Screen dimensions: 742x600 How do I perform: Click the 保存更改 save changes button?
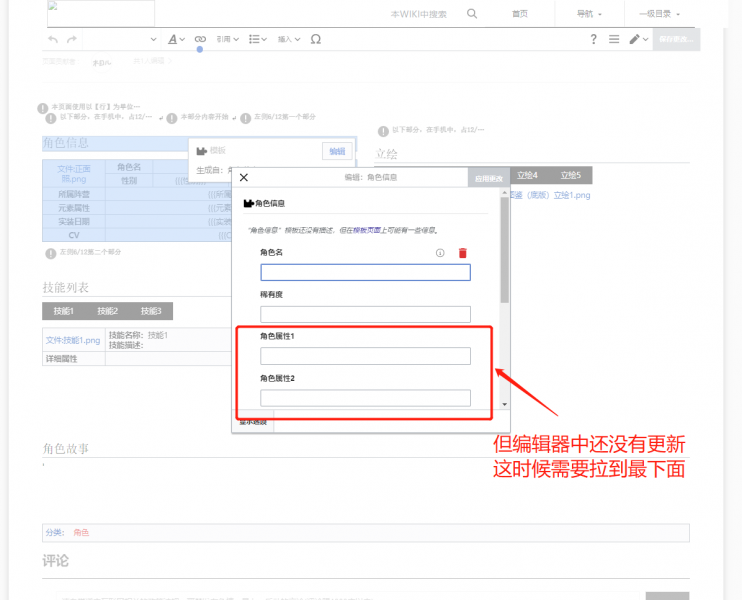pos(676,39)
